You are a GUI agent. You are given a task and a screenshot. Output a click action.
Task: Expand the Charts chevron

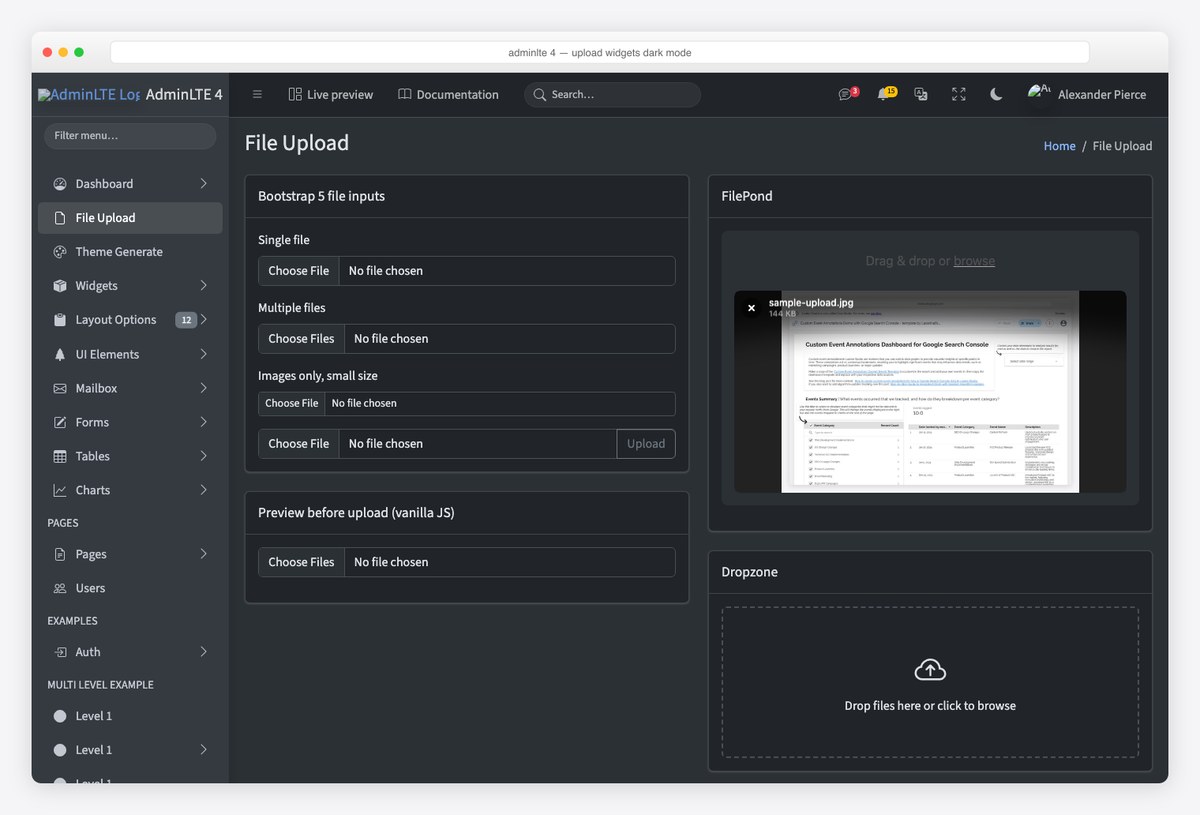[x=203, y=489]
